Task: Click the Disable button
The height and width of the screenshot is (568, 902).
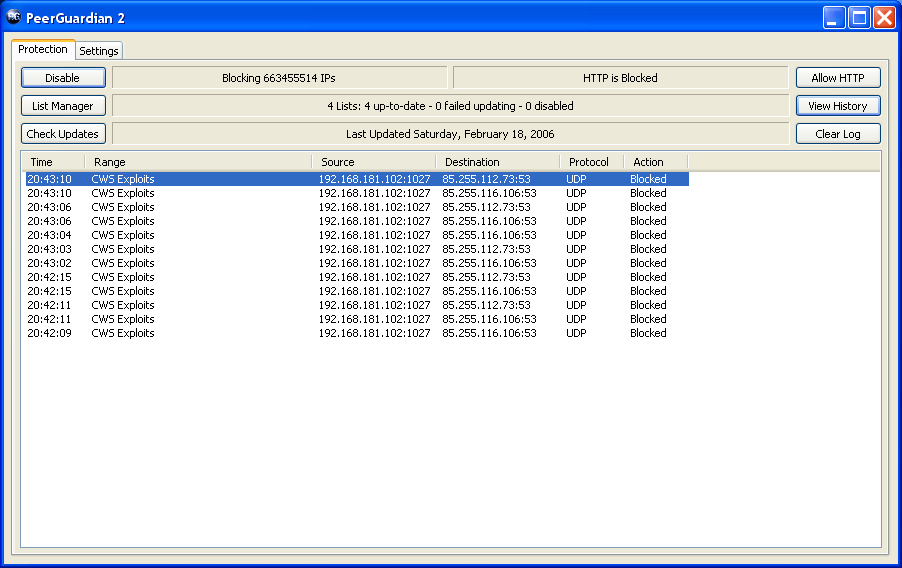Action: (x=63, y=78)
